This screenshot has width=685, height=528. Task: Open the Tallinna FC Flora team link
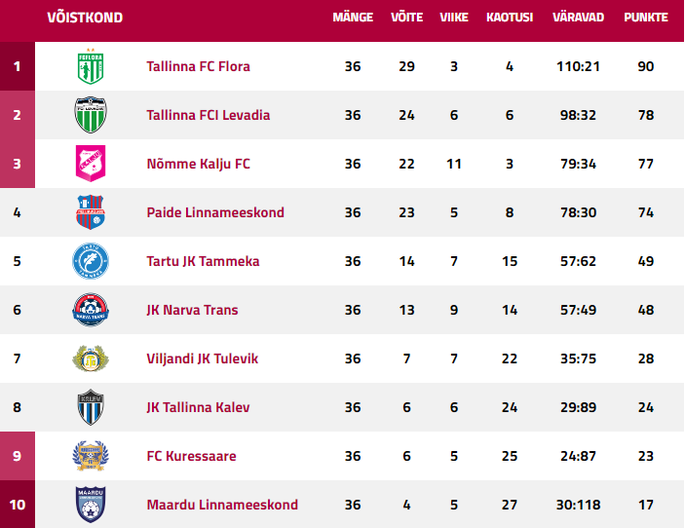click(x=198, y=66)
